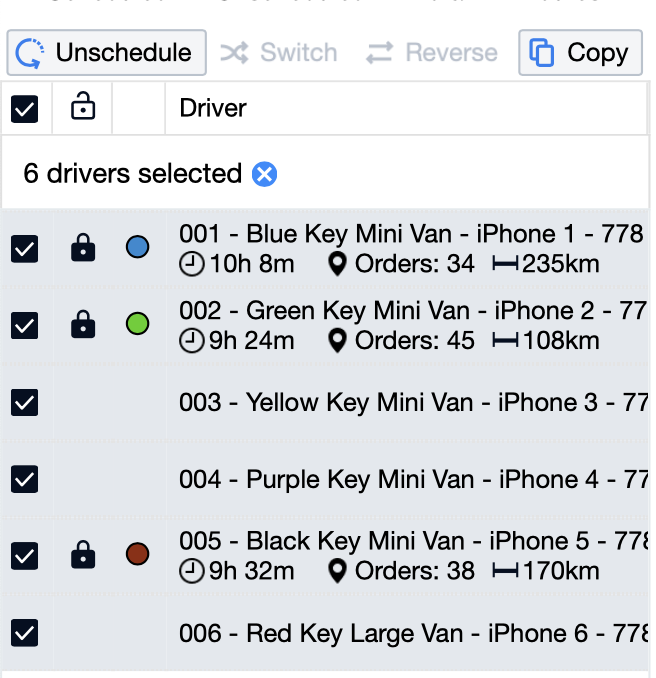Image resolution: width=656 pixels, height=678 pixels.
Task: Uncheck the 006 Red Key Large Van row
Action: (24, 632)
